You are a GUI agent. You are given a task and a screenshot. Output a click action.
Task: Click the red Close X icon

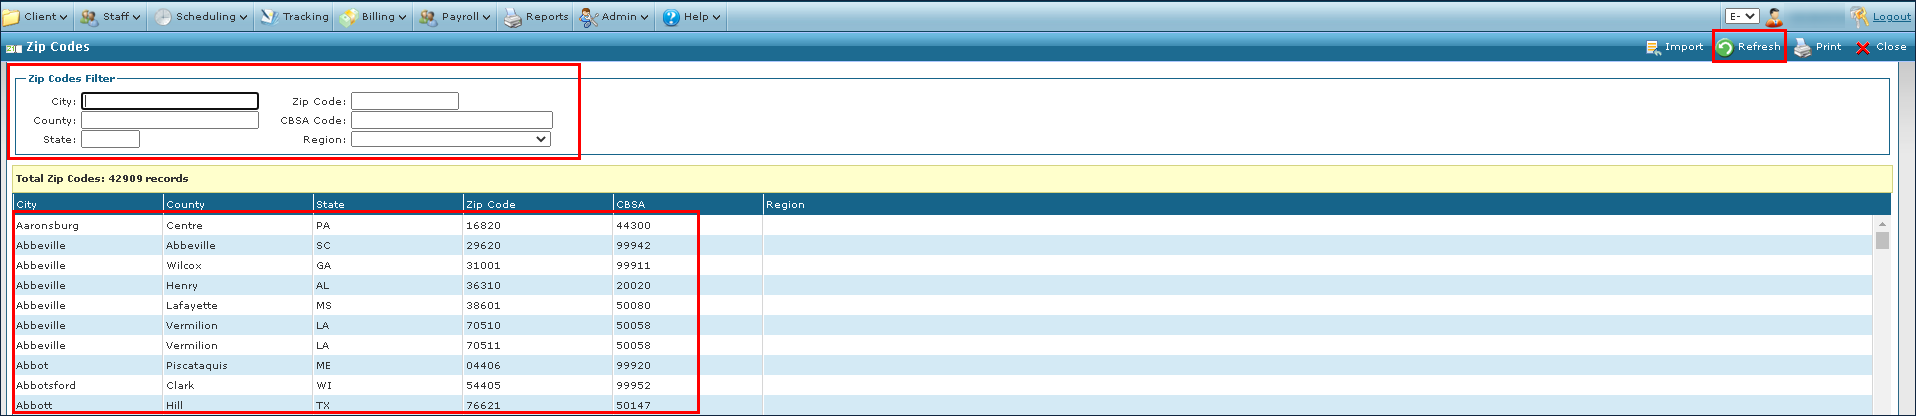click(1863, 47)
